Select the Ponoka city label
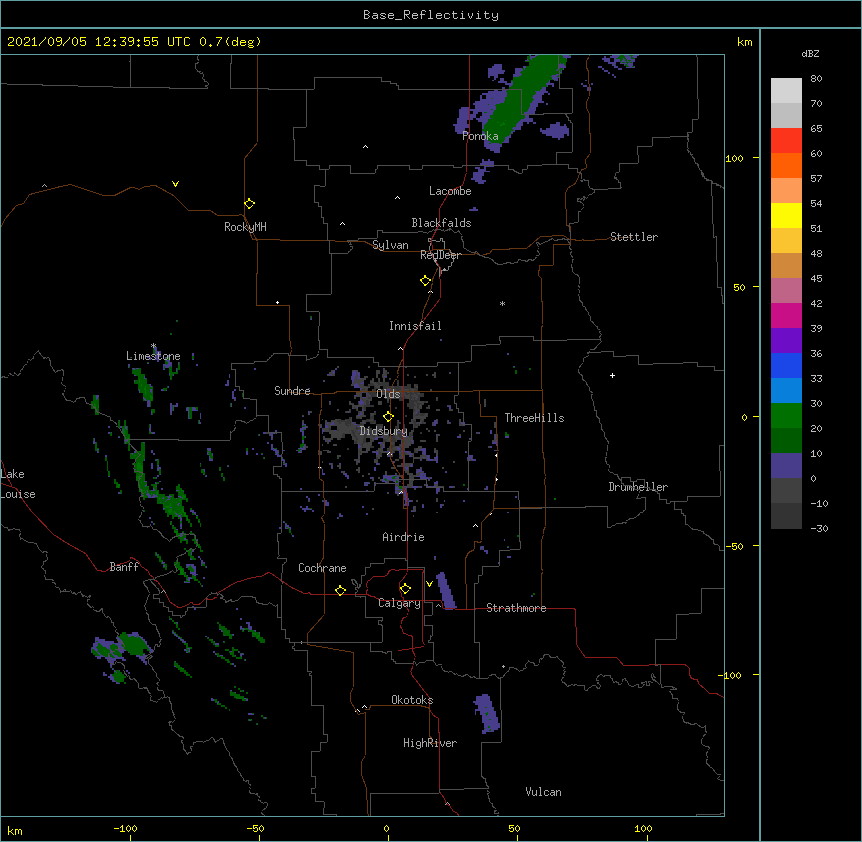This screenshot has width=862, height=842. point(480,136)
